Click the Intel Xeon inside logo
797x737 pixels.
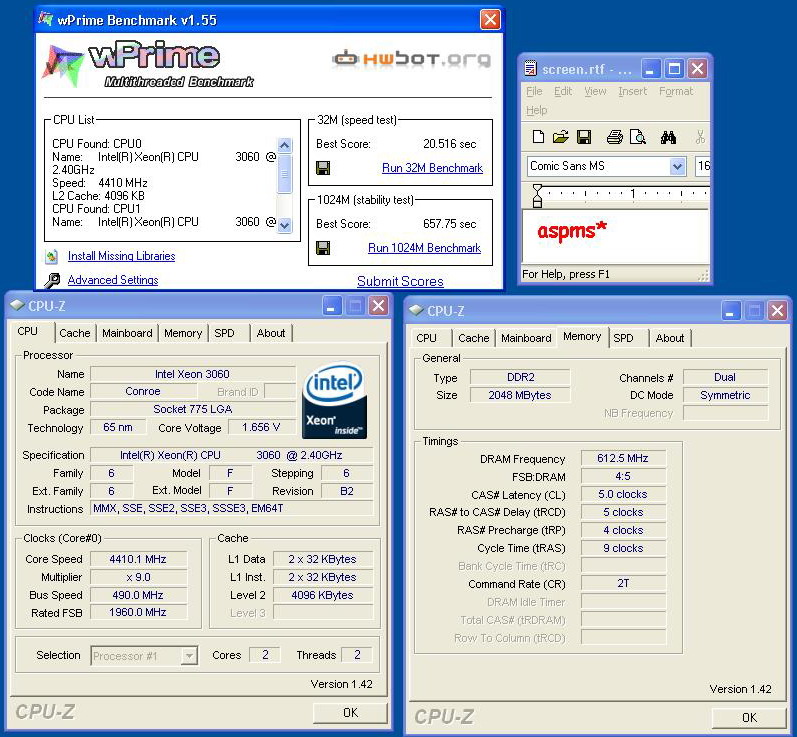click(x=334, y=400)
